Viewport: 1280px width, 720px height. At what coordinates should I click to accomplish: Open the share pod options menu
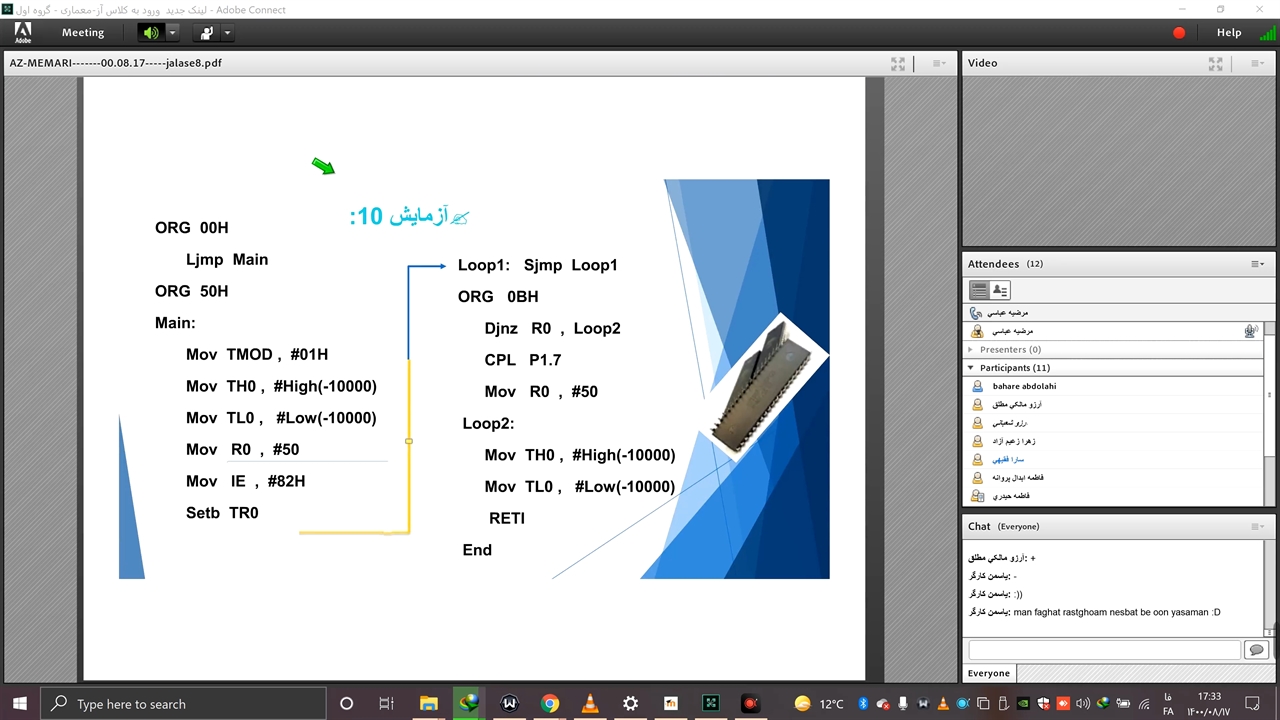click(x=939, y=63)
